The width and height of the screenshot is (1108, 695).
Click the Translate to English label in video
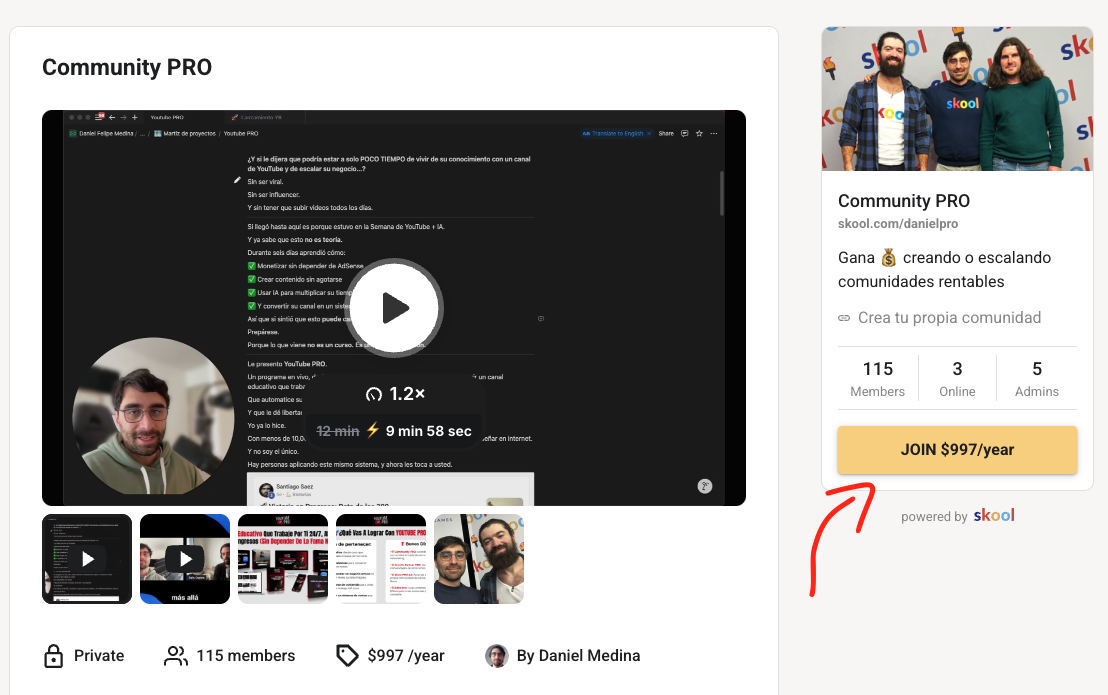point(616,133)
